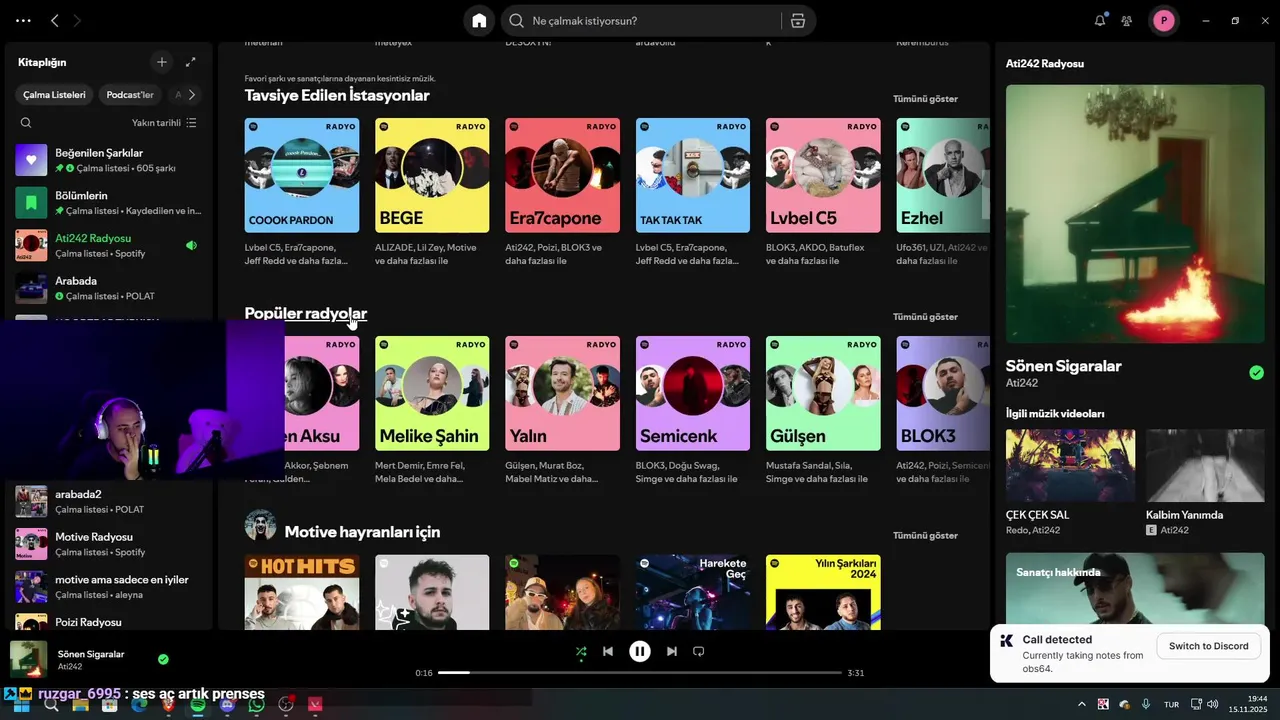Expand the library with the arrows icon
Viewport: 1280px width, 720px height.
click(191, 62)
